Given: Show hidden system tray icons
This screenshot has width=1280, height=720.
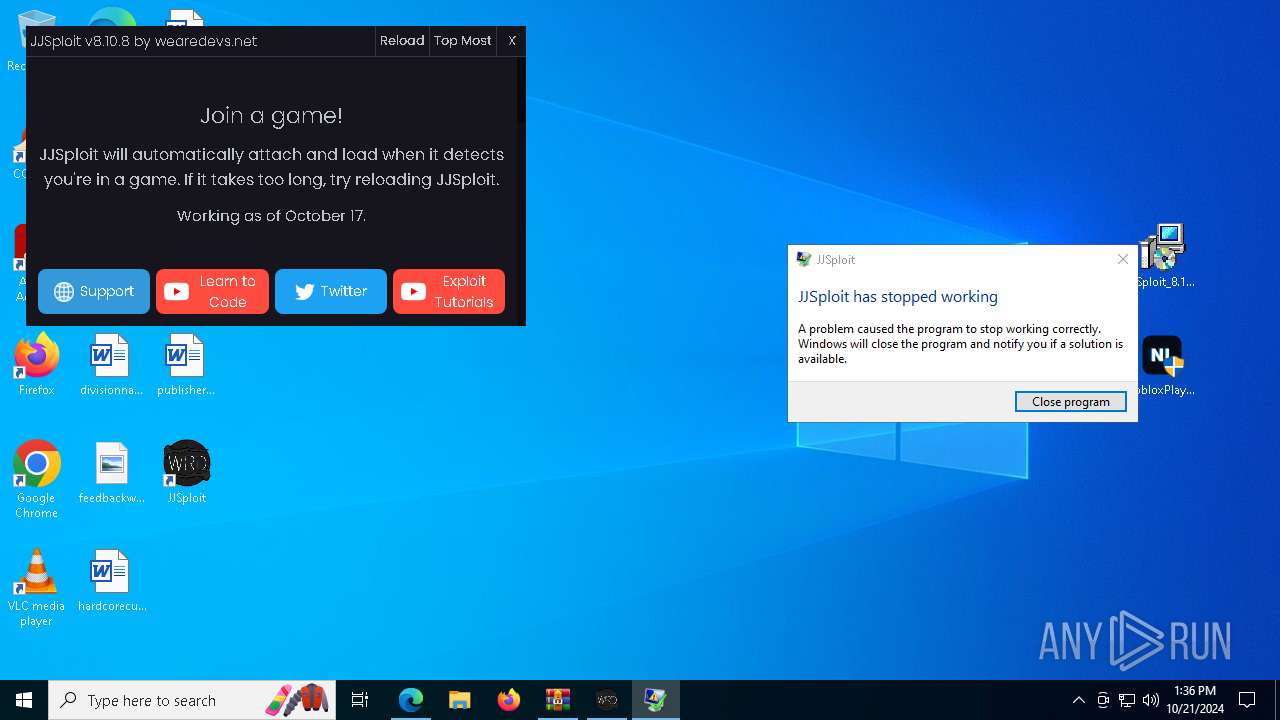Looking at the screenshot, I should [1078, 700].
